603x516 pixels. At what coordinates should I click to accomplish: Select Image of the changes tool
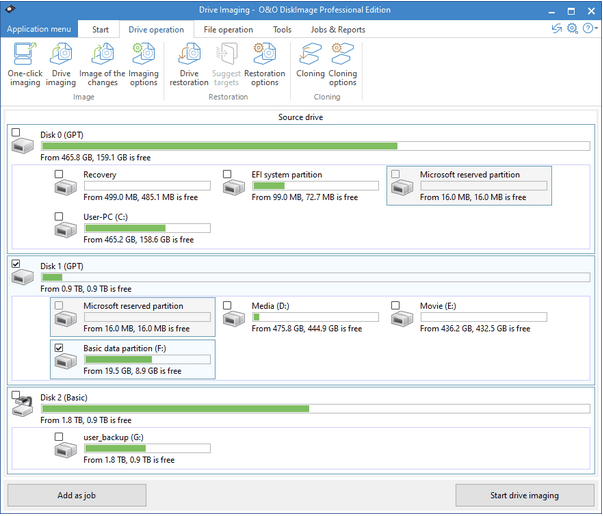102,65
